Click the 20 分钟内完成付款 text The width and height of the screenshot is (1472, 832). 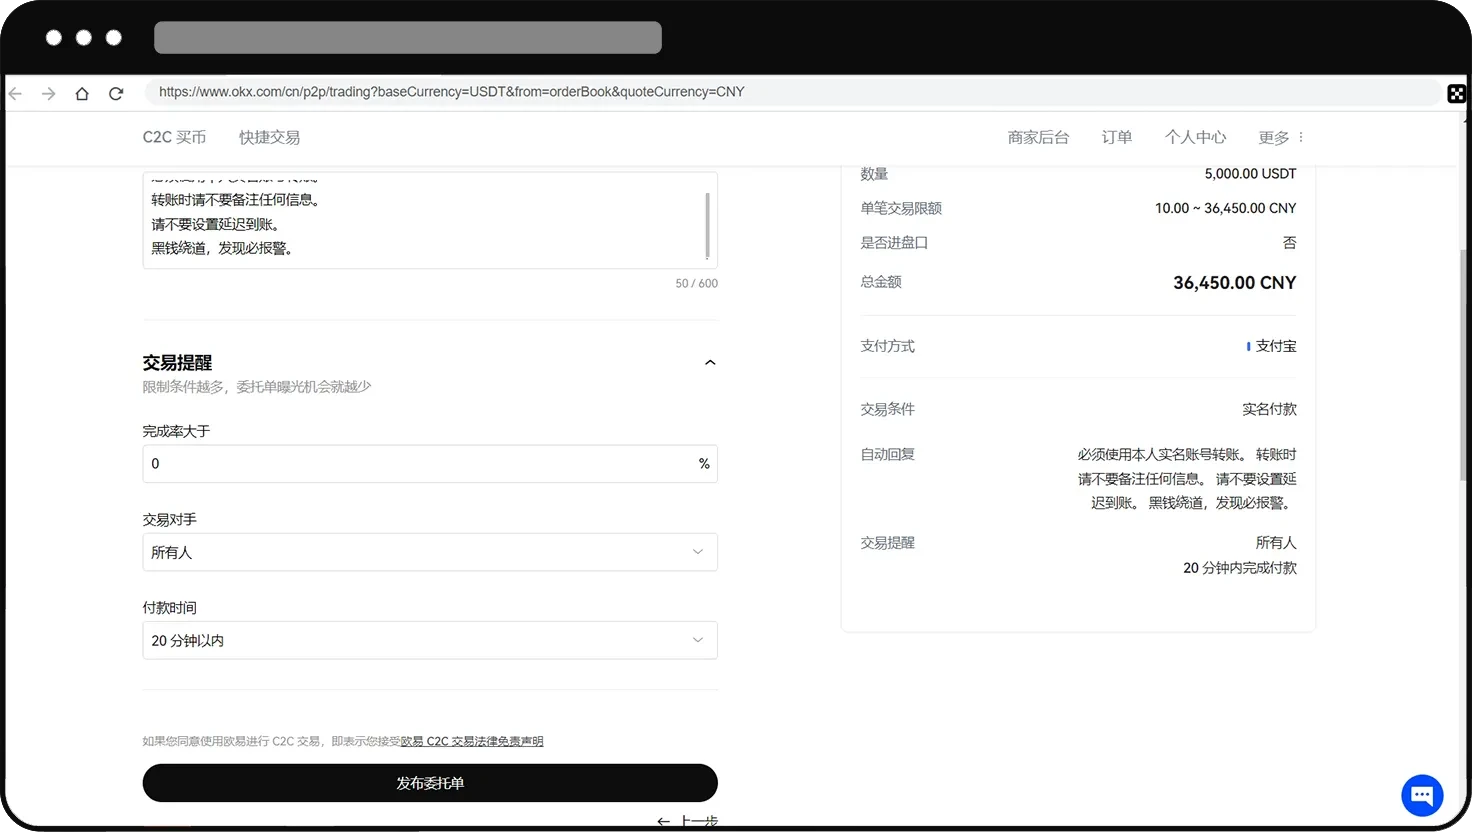(x=1240, y=568)
